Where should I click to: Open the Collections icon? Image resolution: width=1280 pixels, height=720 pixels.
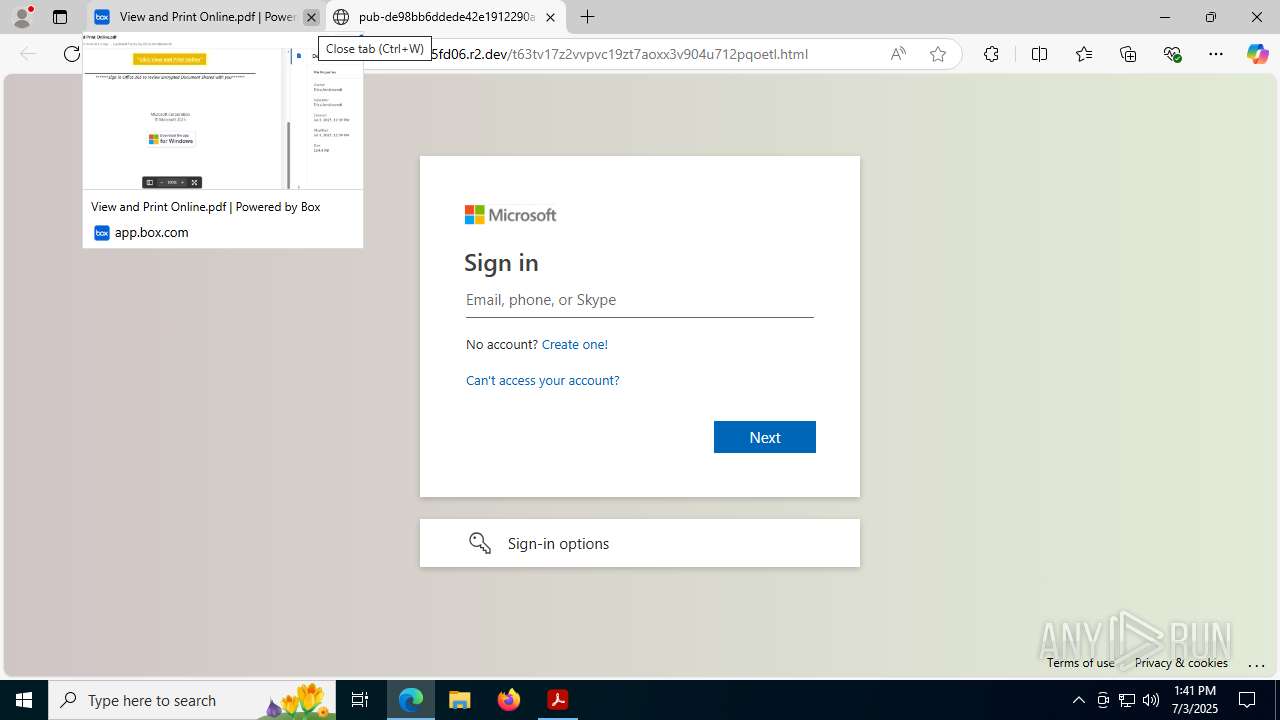tap(1128, 54)
